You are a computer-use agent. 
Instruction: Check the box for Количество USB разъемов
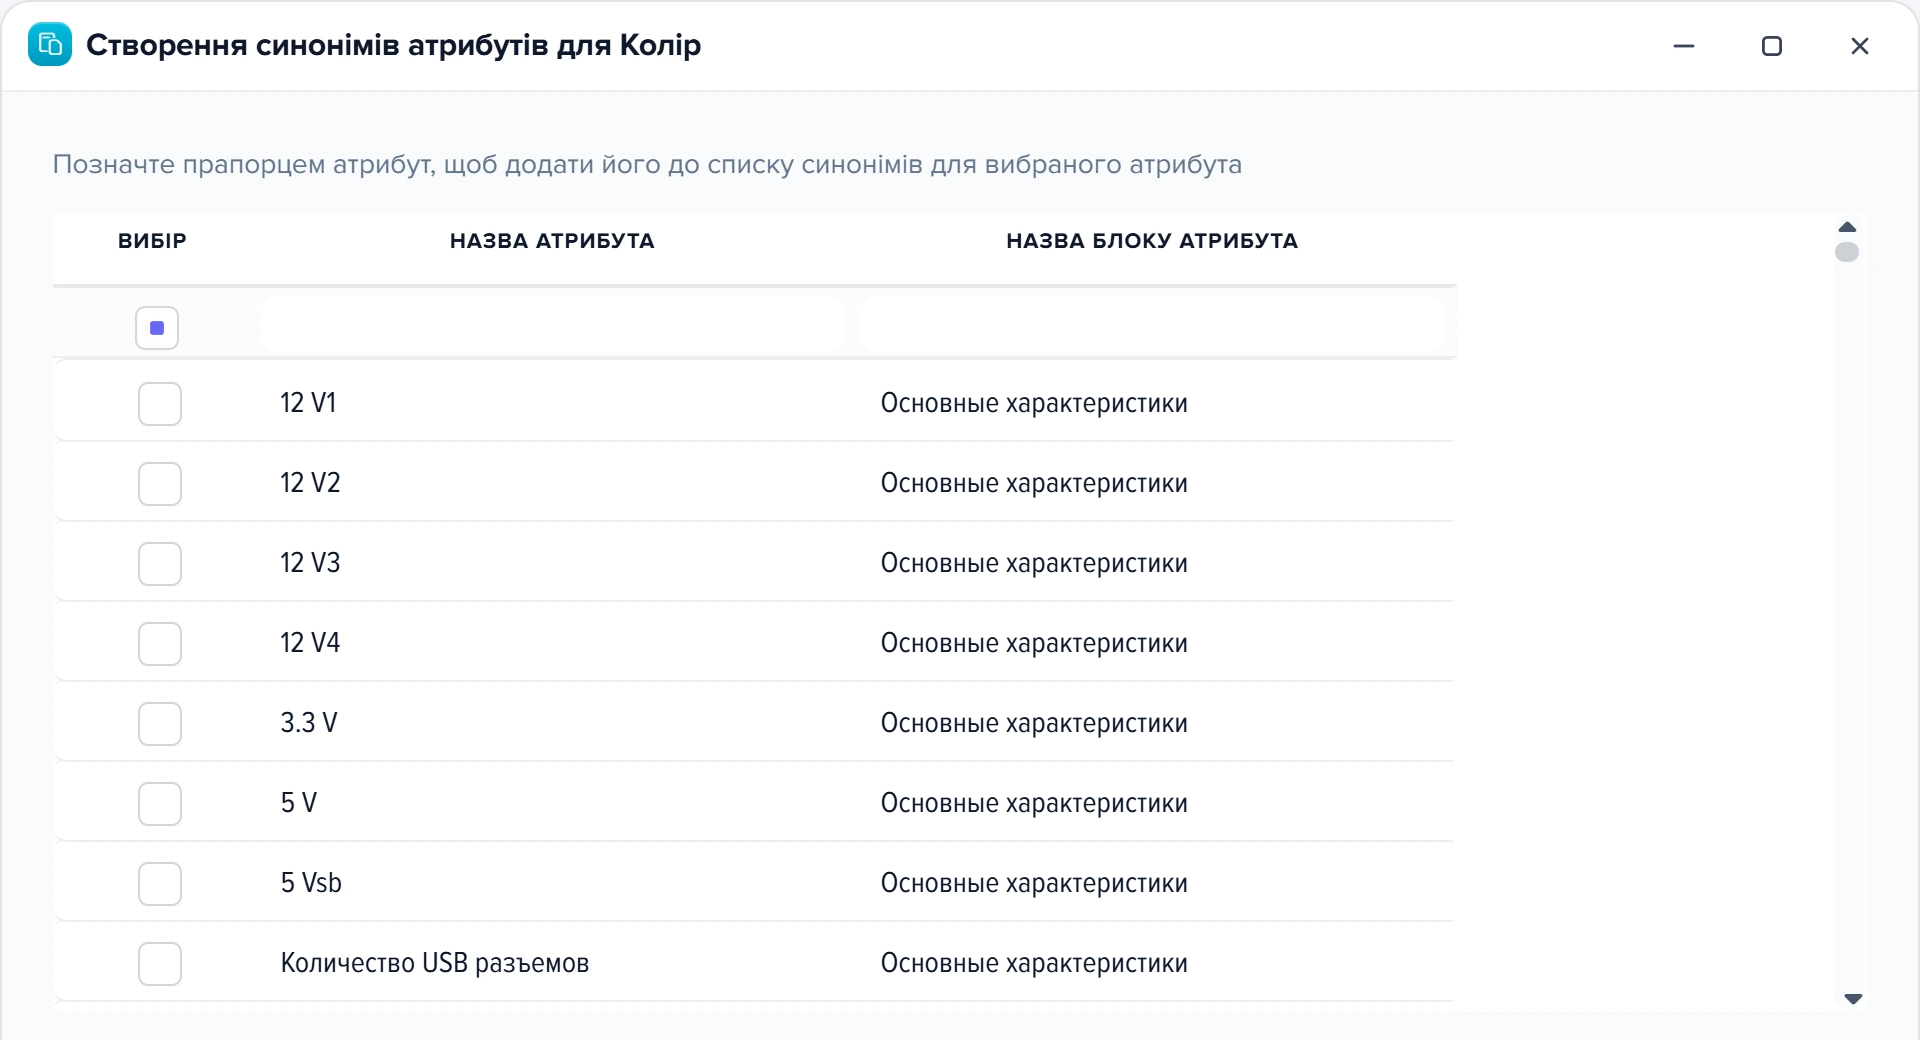160,964
